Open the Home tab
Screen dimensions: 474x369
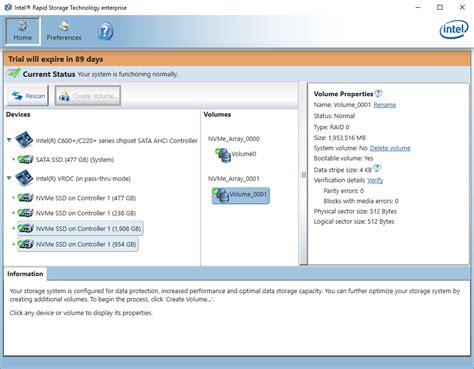point(23,31)
